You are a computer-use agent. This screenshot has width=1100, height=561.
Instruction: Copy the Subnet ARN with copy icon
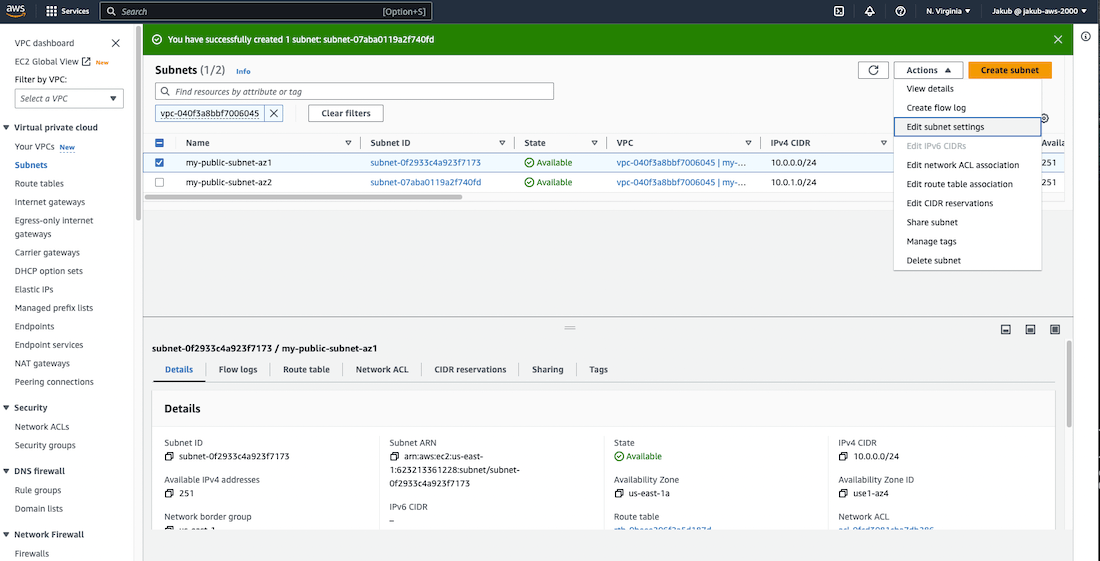[x=394, y=456]
